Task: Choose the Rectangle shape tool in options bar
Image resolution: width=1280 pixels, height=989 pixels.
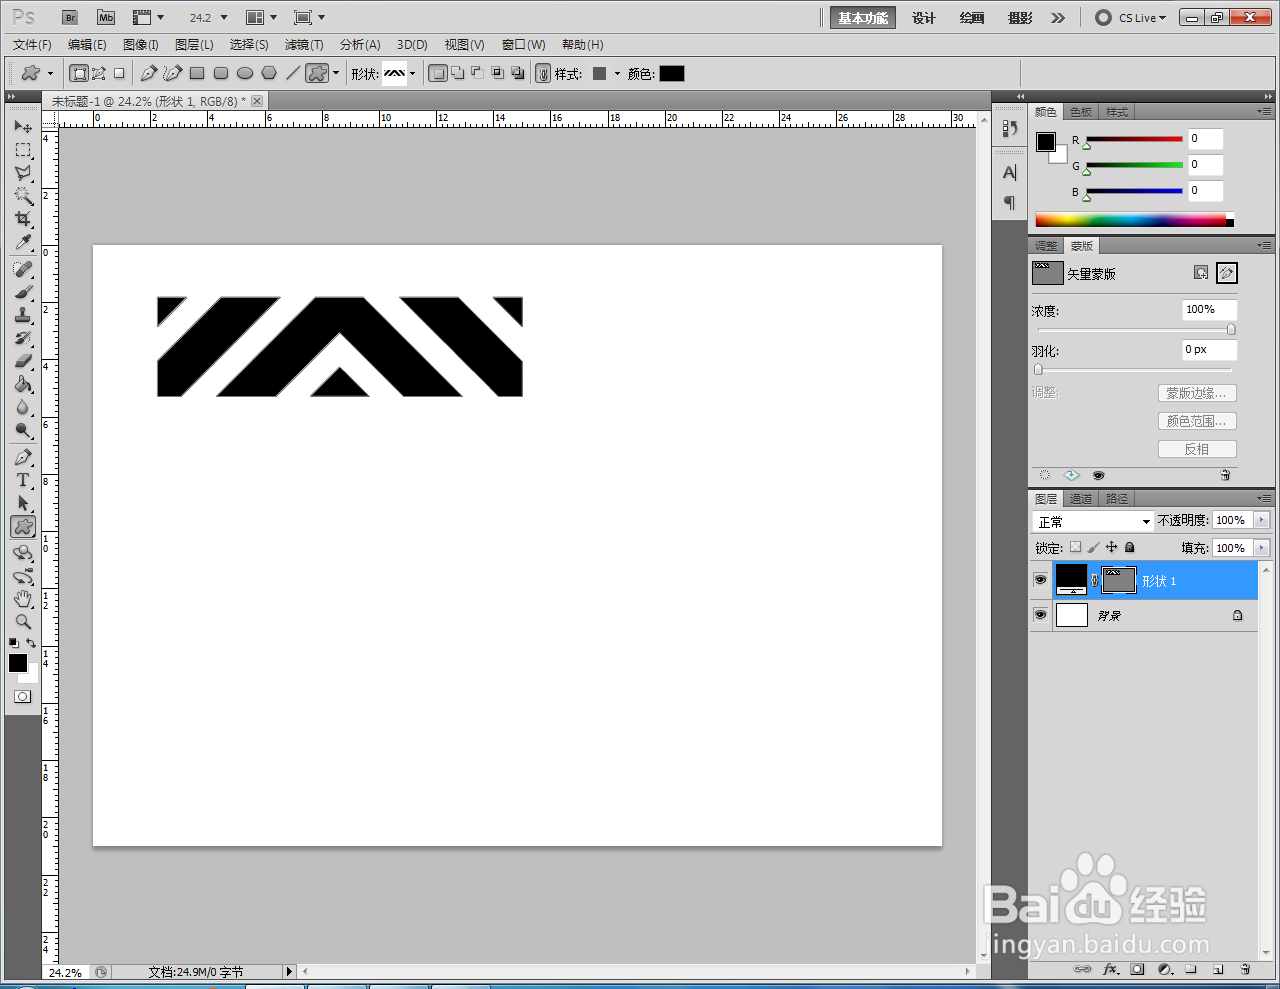Action: click(x=197, y=73)
